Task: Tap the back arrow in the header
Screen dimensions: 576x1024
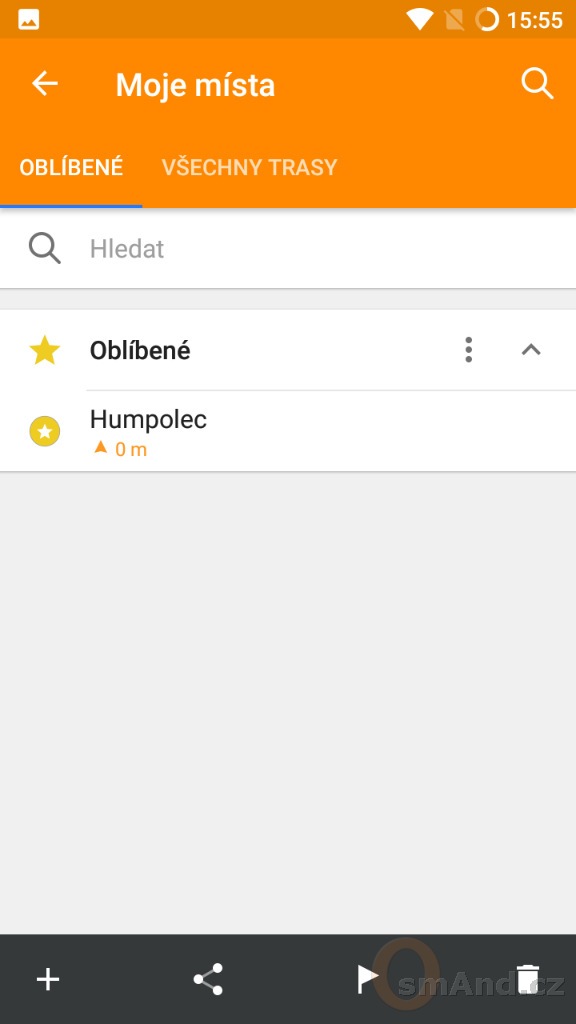Action: tap(45, 84)
